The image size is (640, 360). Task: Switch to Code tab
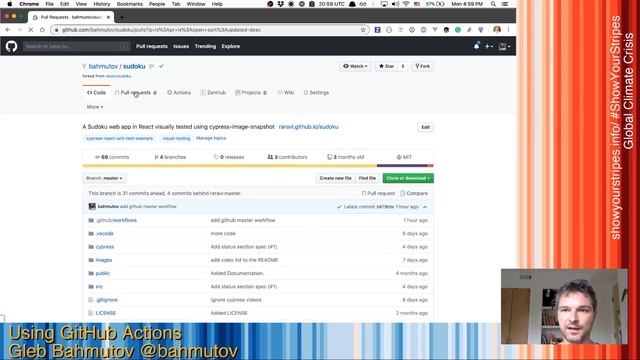pos(96,93)
